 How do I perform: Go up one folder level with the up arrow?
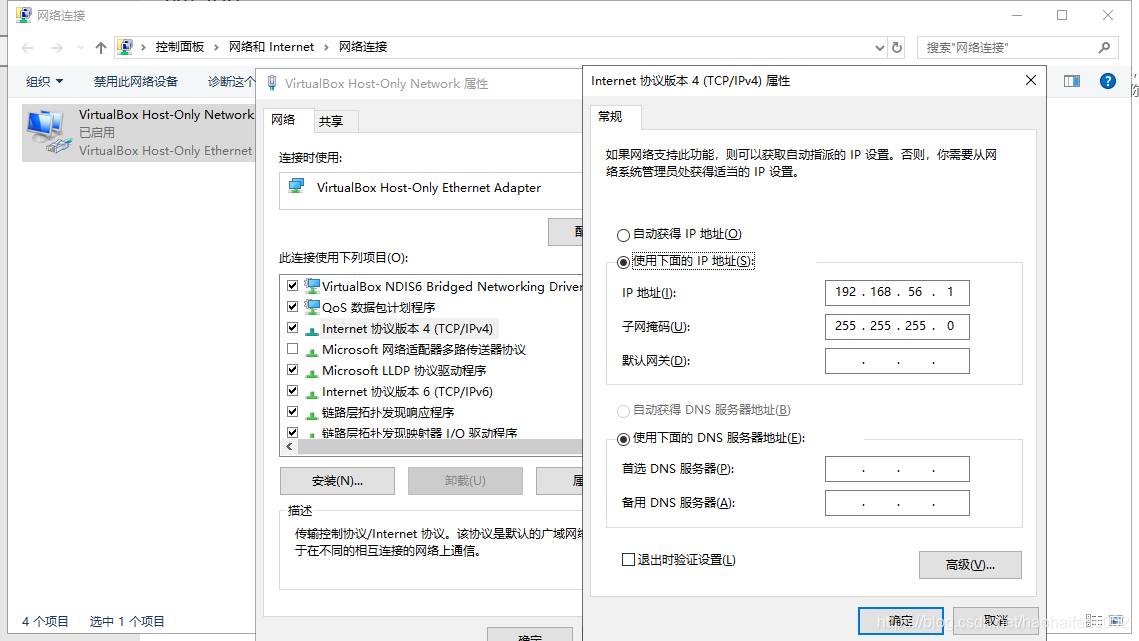(100, 48)
